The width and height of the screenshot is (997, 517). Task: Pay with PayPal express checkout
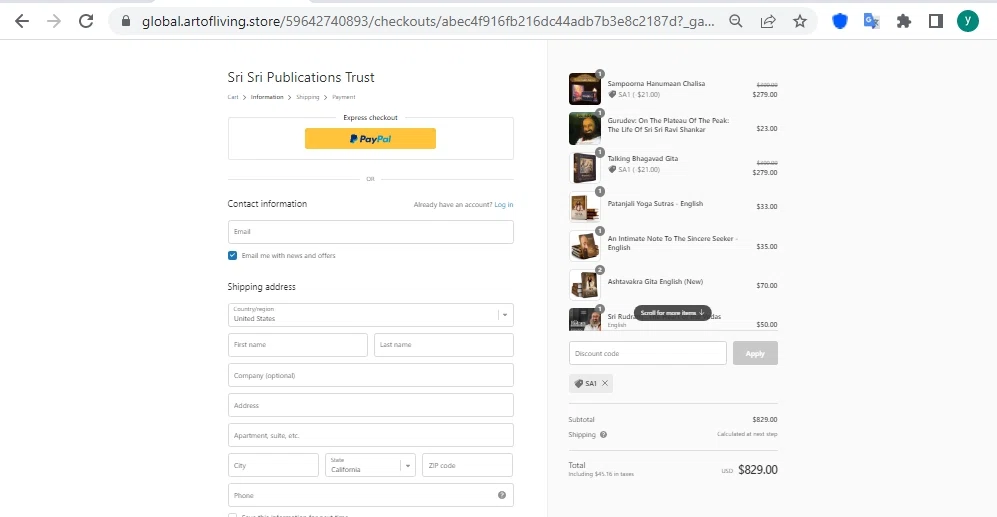point(370,139)
